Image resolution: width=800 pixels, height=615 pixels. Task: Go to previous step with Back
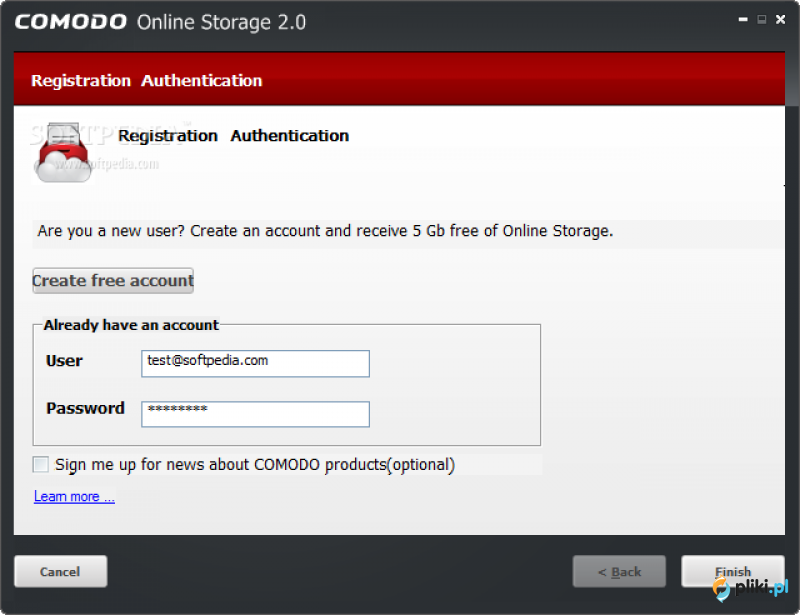(x=619, y=572)
